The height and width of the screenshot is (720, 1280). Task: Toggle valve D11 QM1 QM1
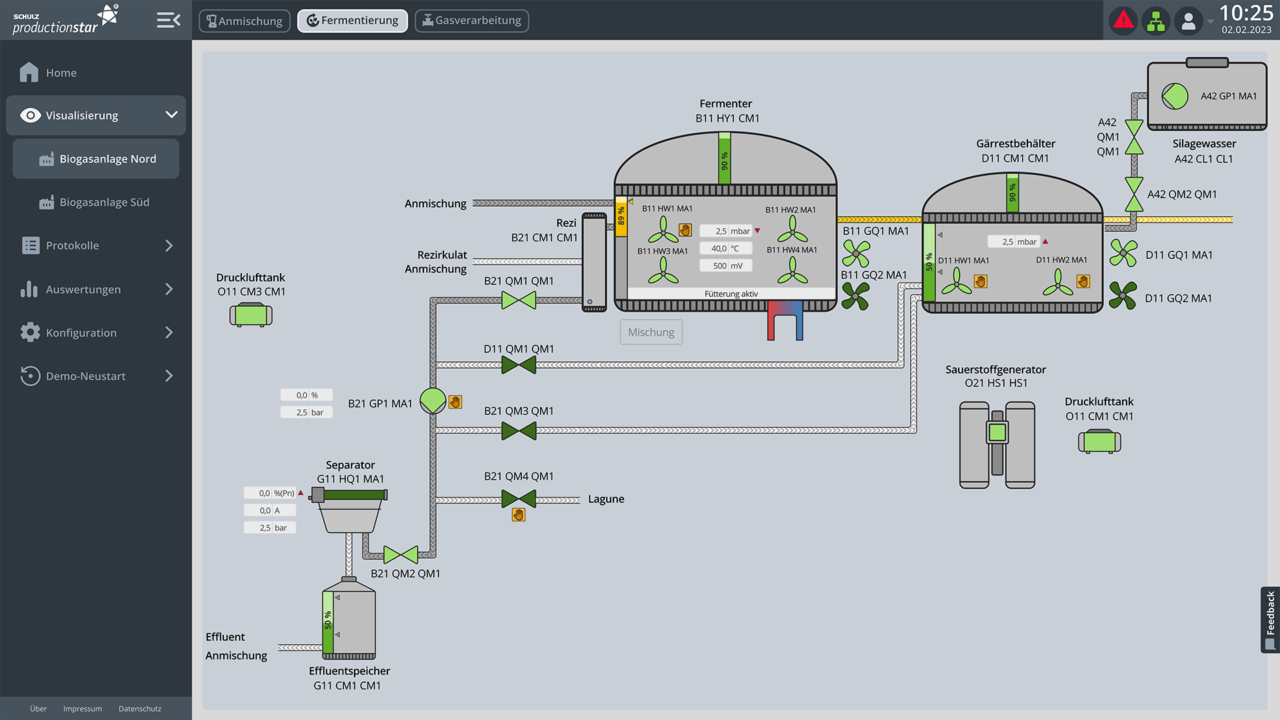[x=518, y=366]
